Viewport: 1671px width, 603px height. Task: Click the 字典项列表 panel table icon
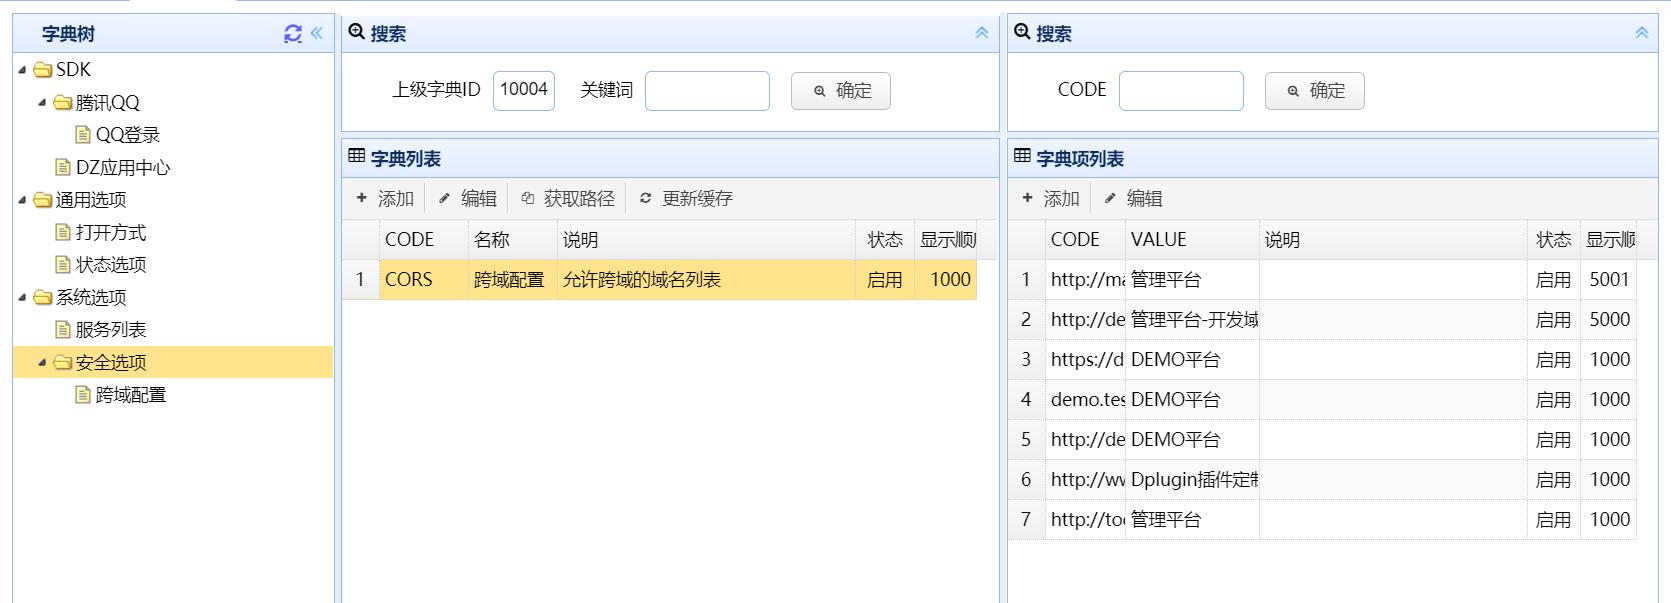(1022, 156)
